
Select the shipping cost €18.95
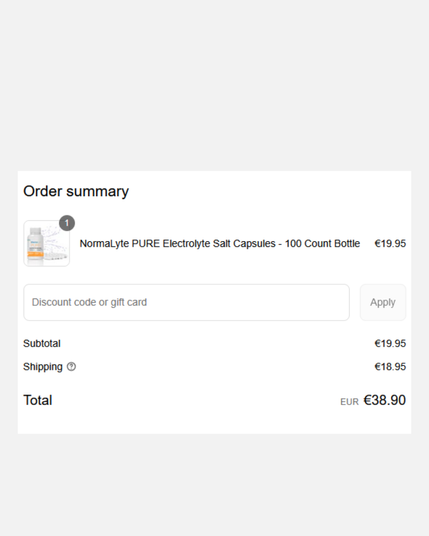coord(390,366)
